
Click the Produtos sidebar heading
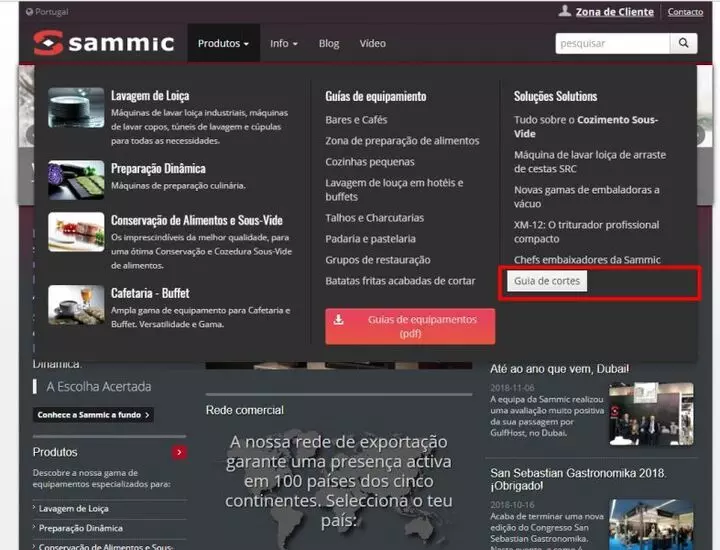(x=55, y=452)
